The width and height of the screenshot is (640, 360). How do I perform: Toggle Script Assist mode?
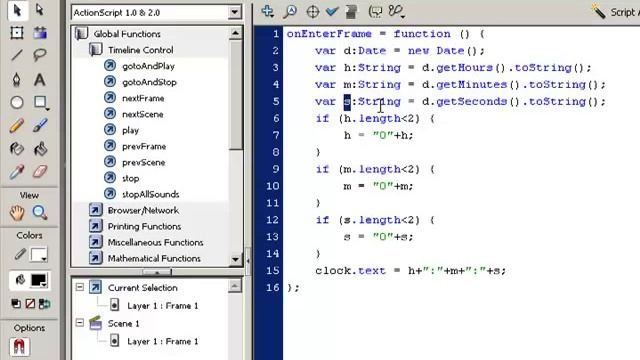pyautogui.click(x=615, y=12)
